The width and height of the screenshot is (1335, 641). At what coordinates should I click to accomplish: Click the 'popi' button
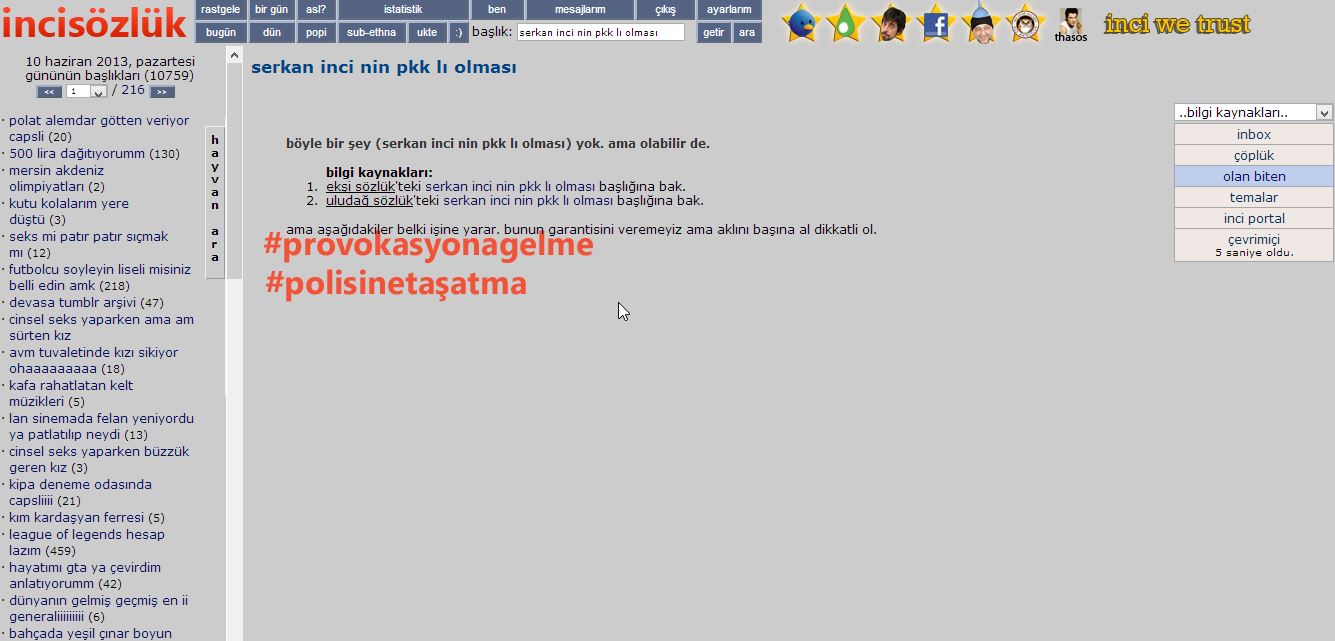[x=316, y=32]
